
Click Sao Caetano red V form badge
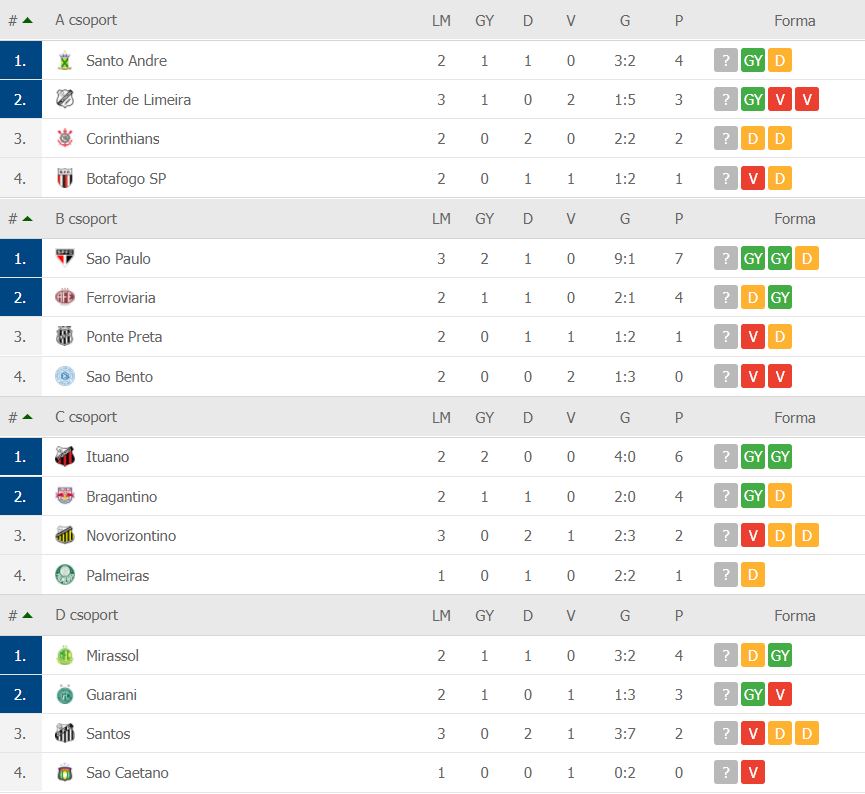click(x=753, y=773)
